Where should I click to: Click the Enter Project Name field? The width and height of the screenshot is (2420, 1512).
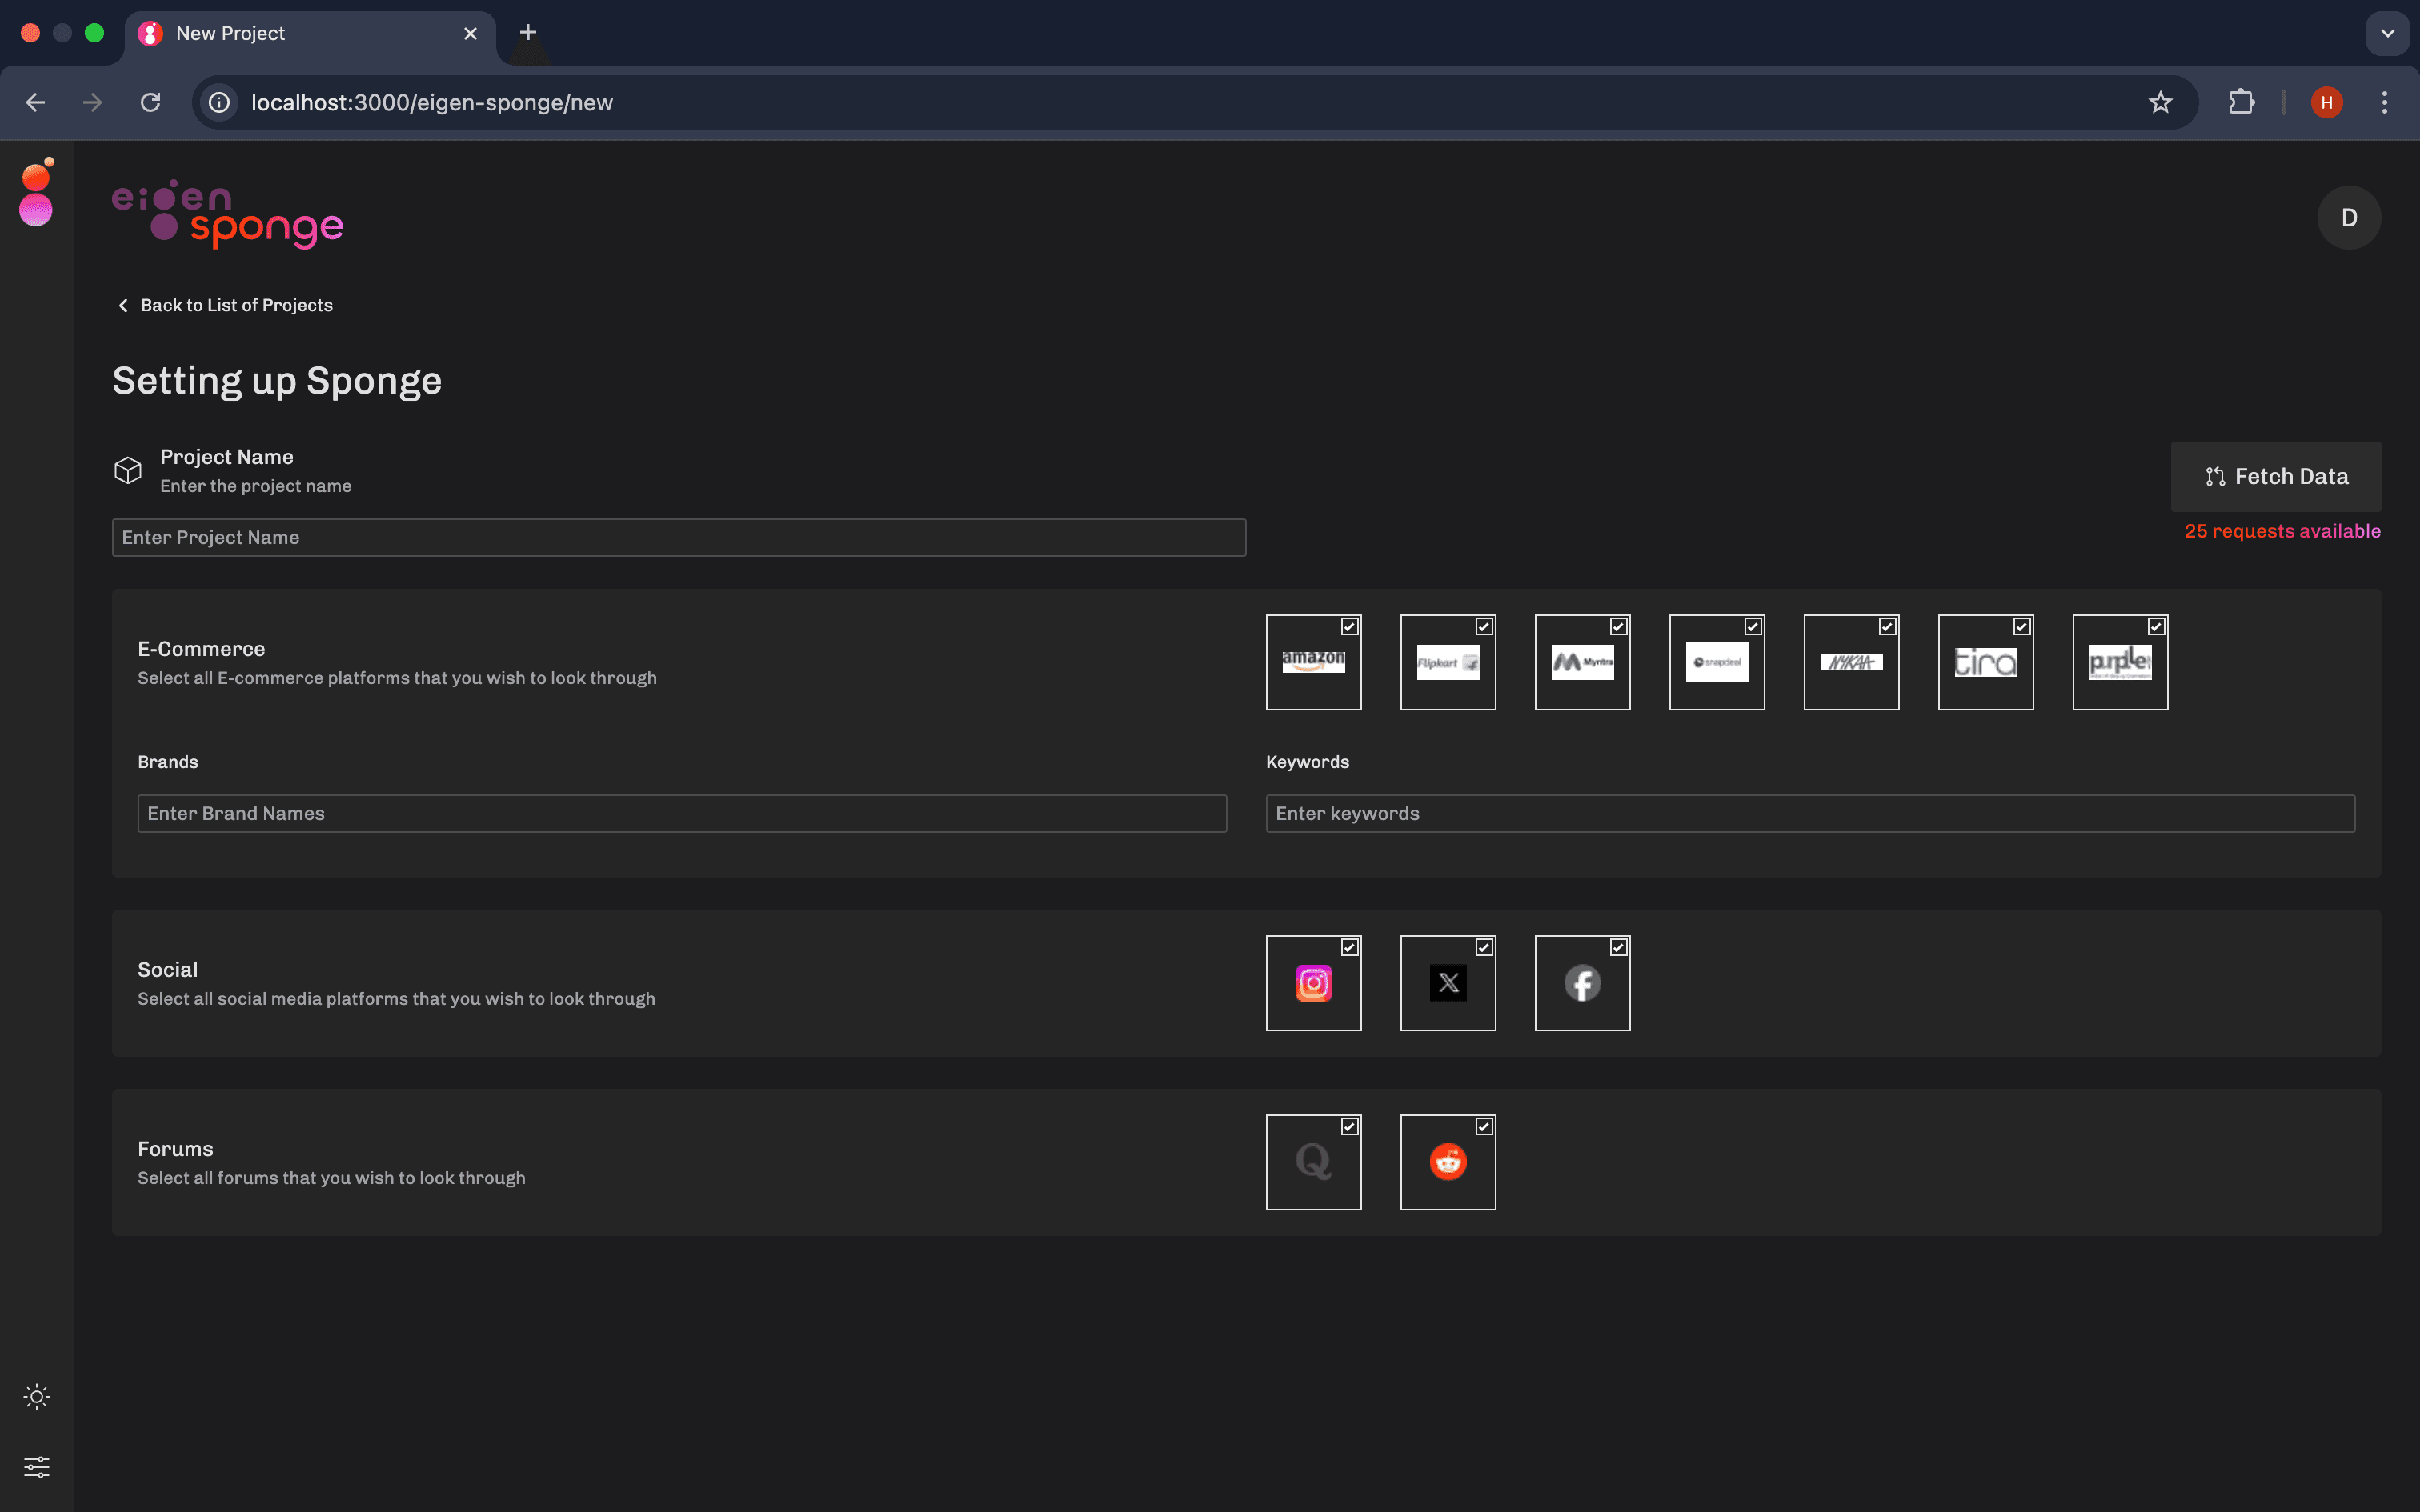pos(679,537)
